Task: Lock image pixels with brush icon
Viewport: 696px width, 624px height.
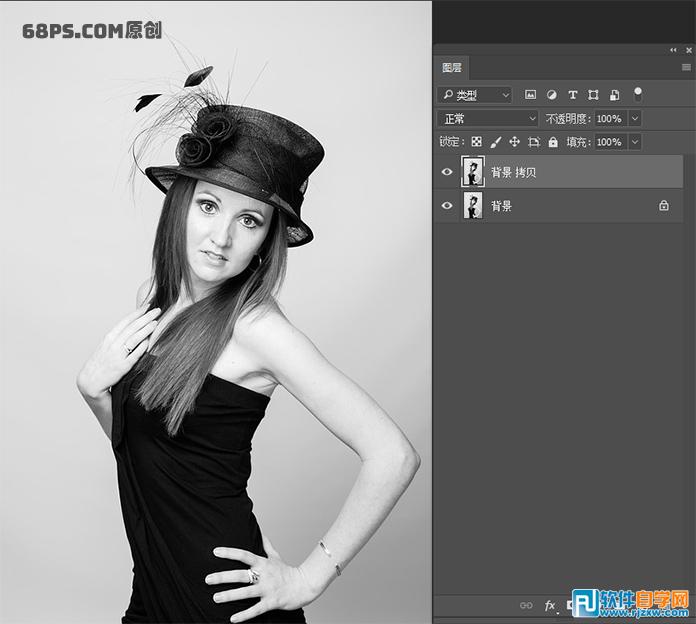Action: coord(496,142)
